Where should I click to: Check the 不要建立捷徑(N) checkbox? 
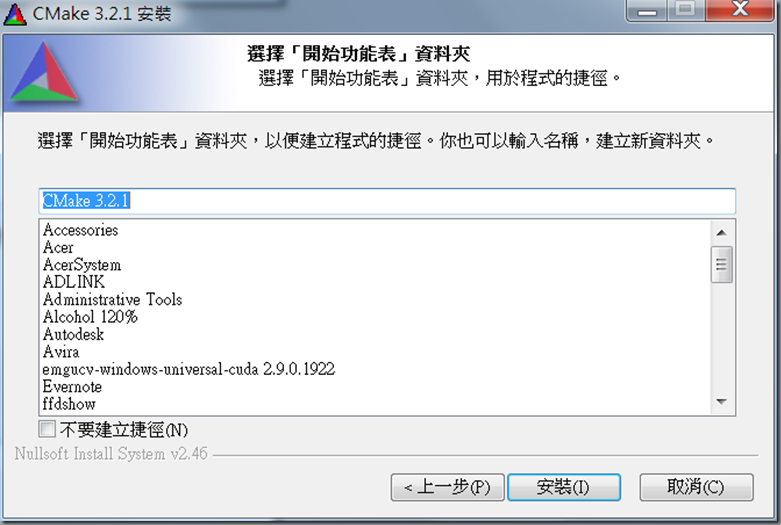click(x=47, y=429)
